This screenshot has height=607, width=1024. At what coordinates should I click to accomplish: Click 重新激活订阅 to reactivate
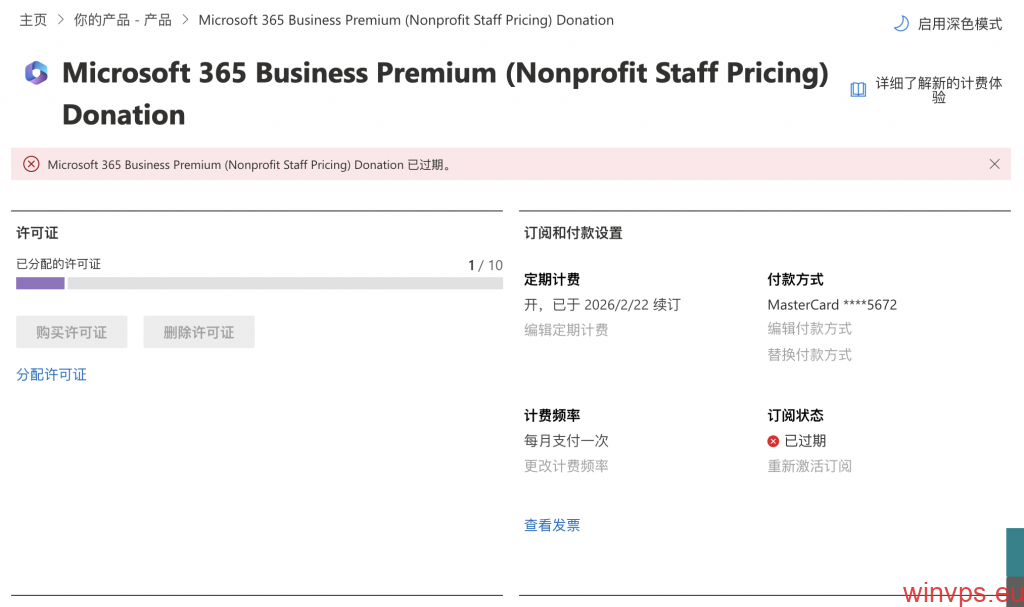pyautogui.click(x=809, y=466)
